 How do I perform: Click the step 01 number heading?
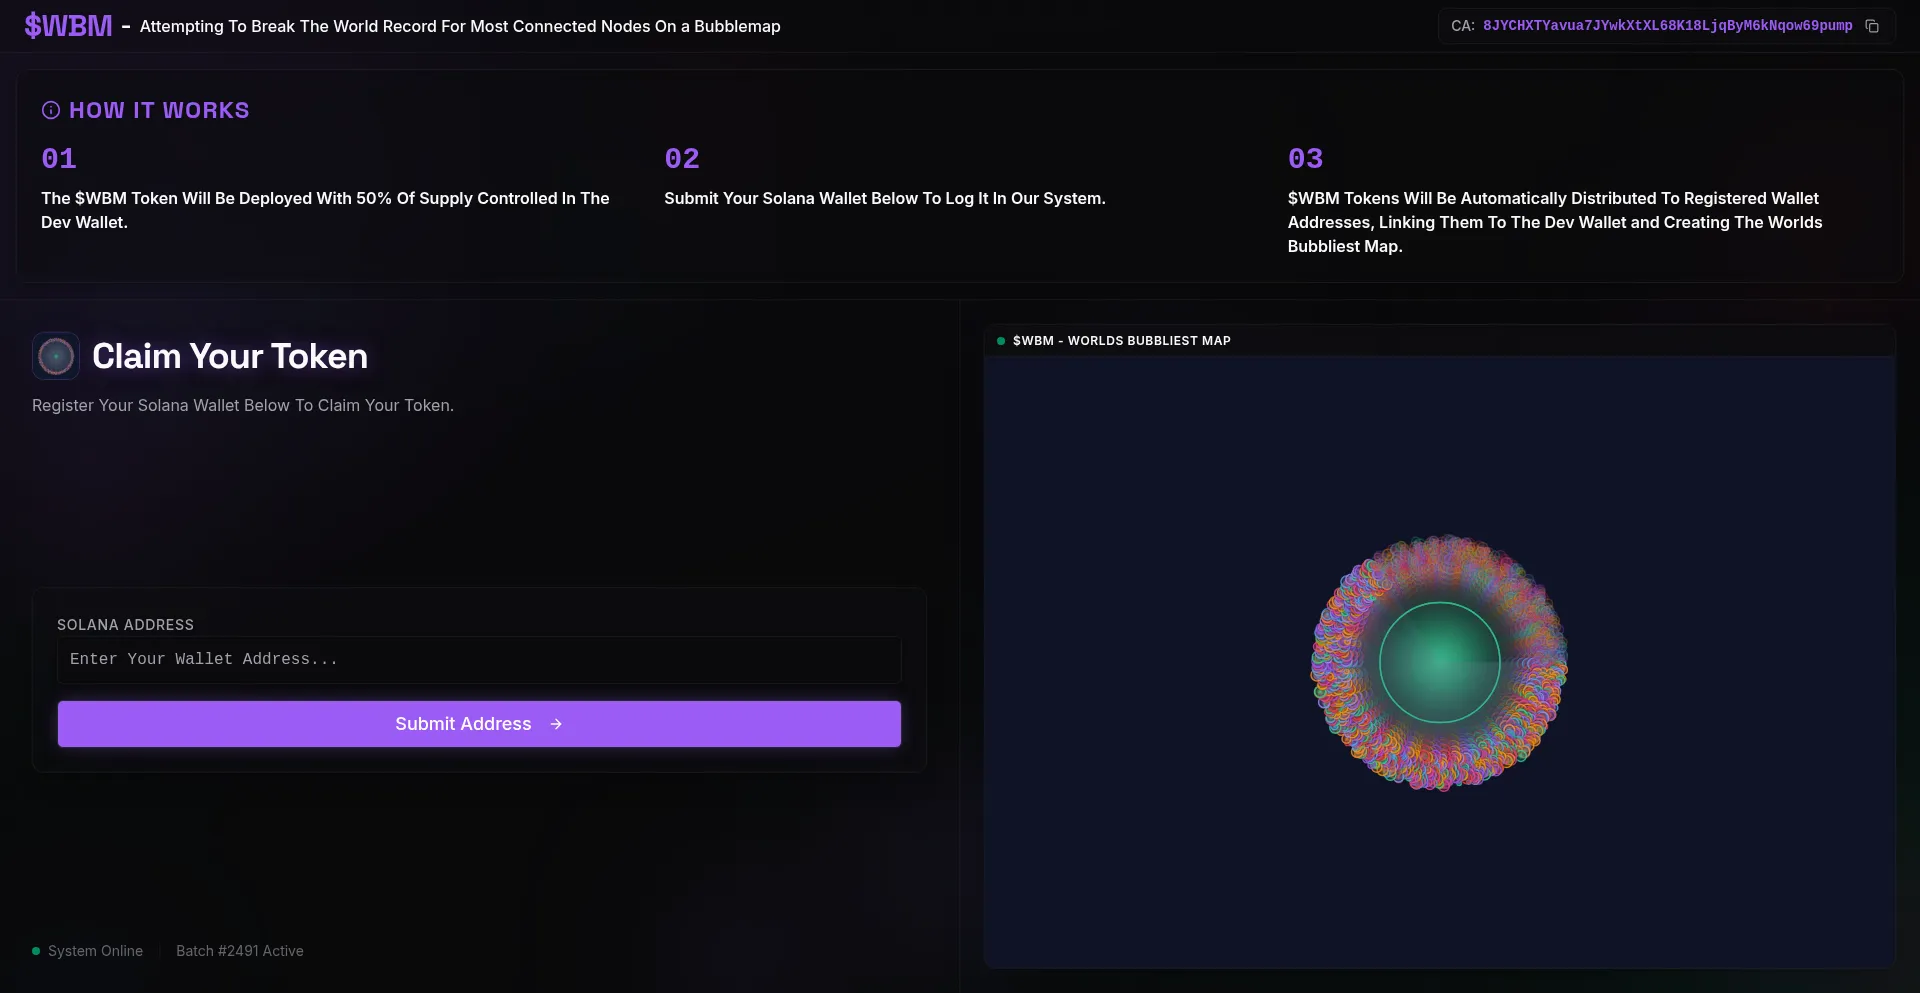(59, 158)
